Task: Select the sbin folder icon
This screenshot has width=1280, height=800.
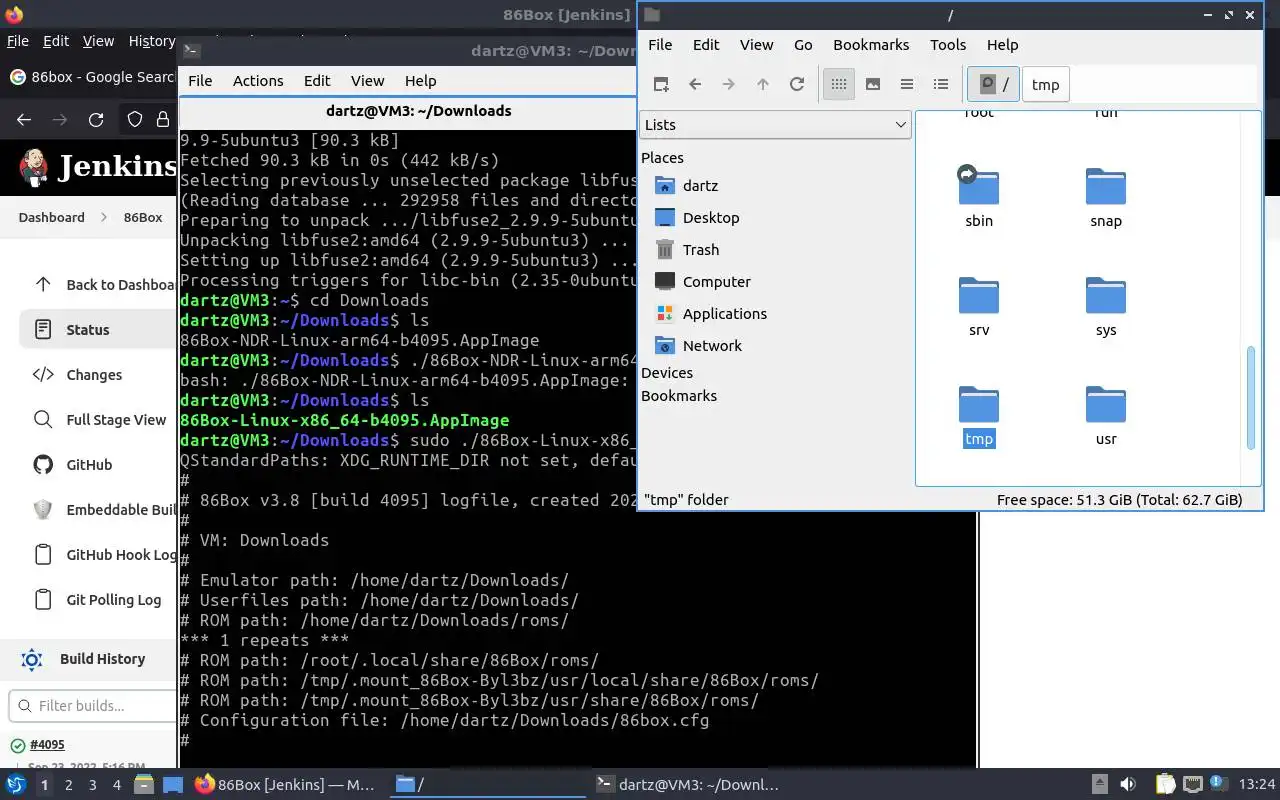Action: (979, 187)
